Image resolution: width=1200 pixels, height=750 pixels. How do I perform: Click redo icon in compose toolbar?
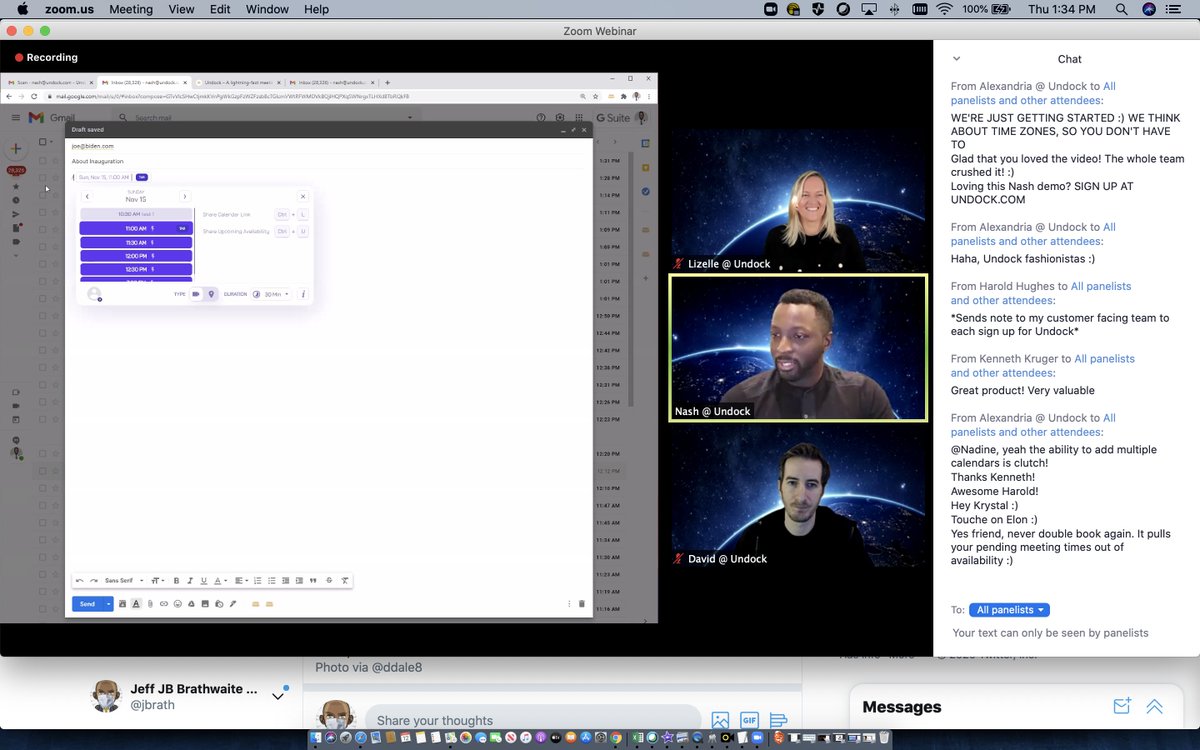click(x=94, y=581)
